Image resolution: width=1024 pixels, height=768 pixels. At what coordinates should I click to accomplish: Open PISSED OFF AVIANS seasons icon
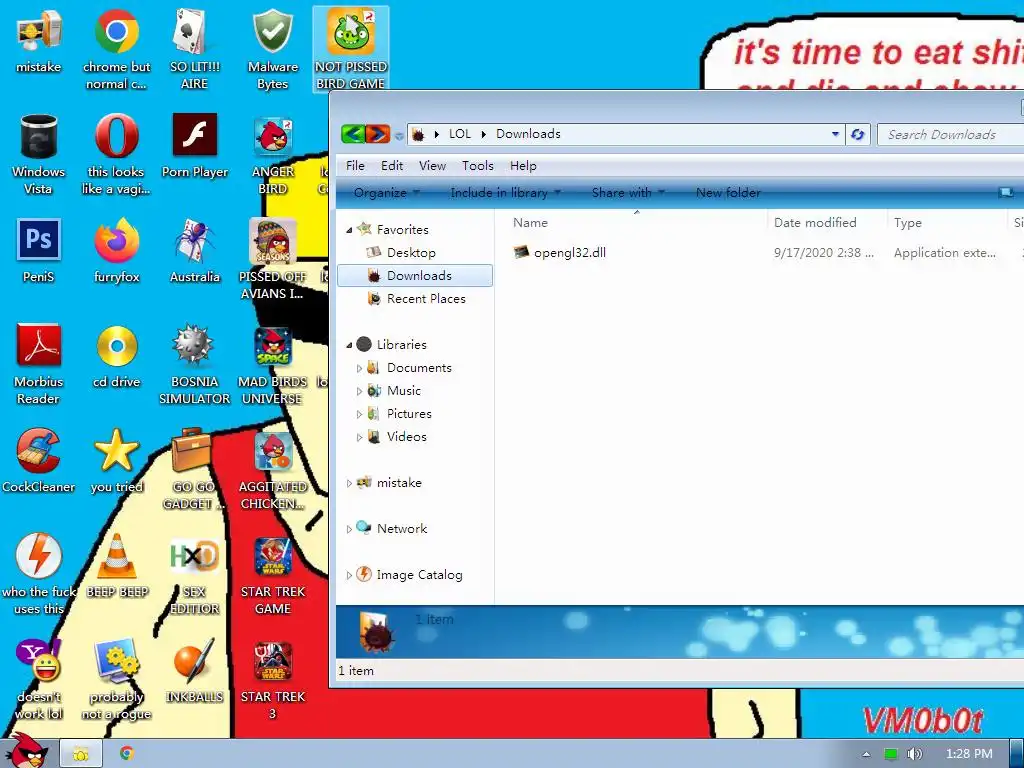point(272,259)
